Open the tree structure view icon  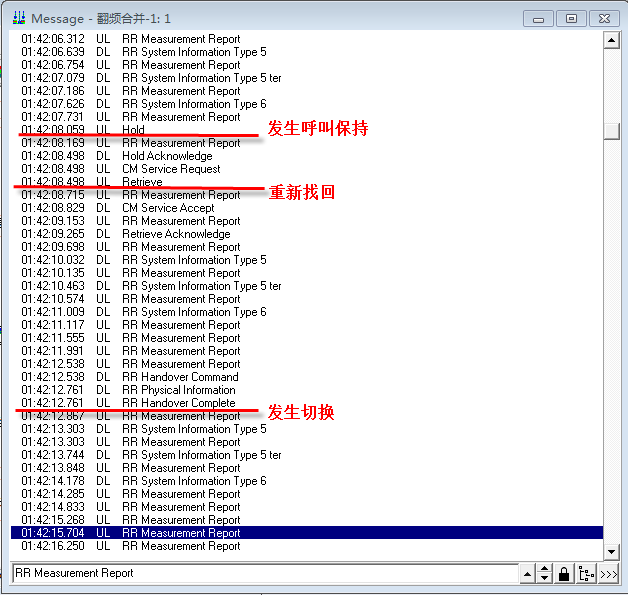pyautogui.click(x=586, y=574)
